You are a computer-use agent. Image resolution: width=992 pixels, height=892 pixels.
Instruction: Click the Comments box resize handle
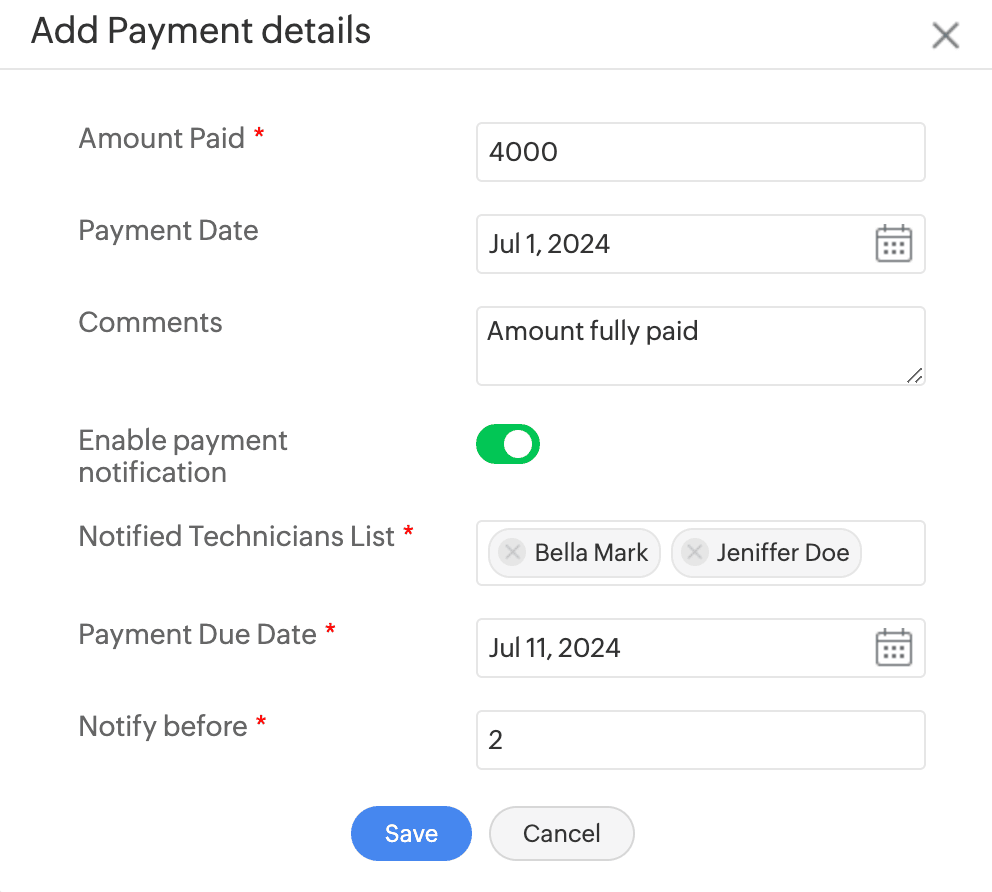(914, 375)
